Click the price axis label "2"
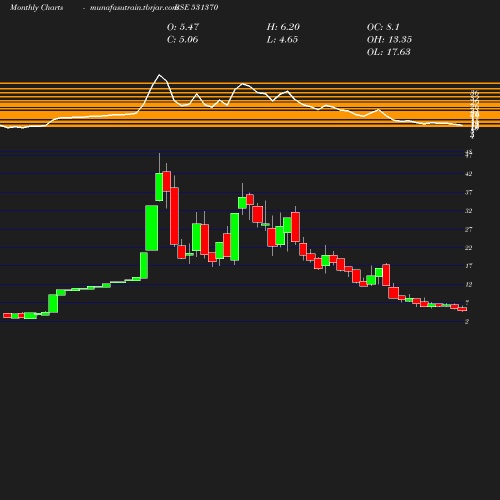500x500 pixels. [x=467, y=322]
